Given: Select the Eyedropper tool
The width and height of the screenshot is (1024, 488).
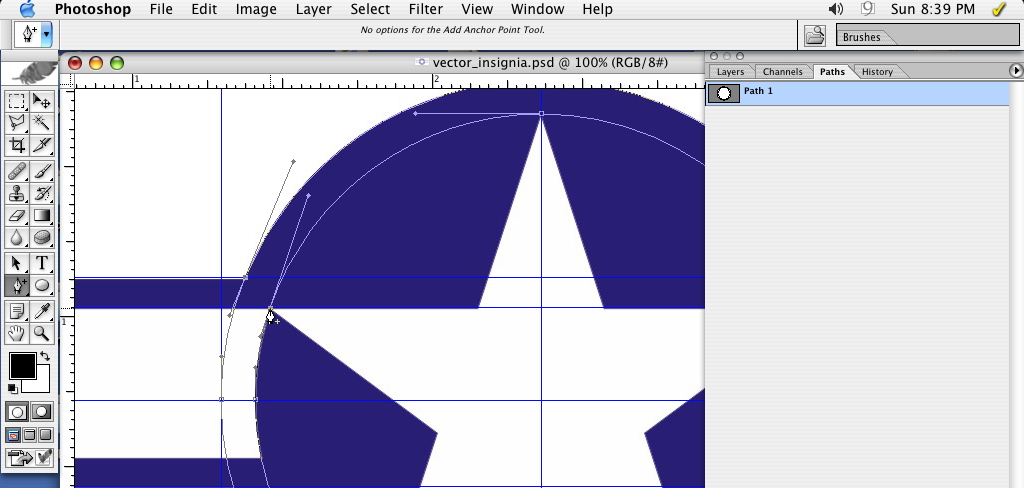Looking at the screenshot, I should coord(42,312).
